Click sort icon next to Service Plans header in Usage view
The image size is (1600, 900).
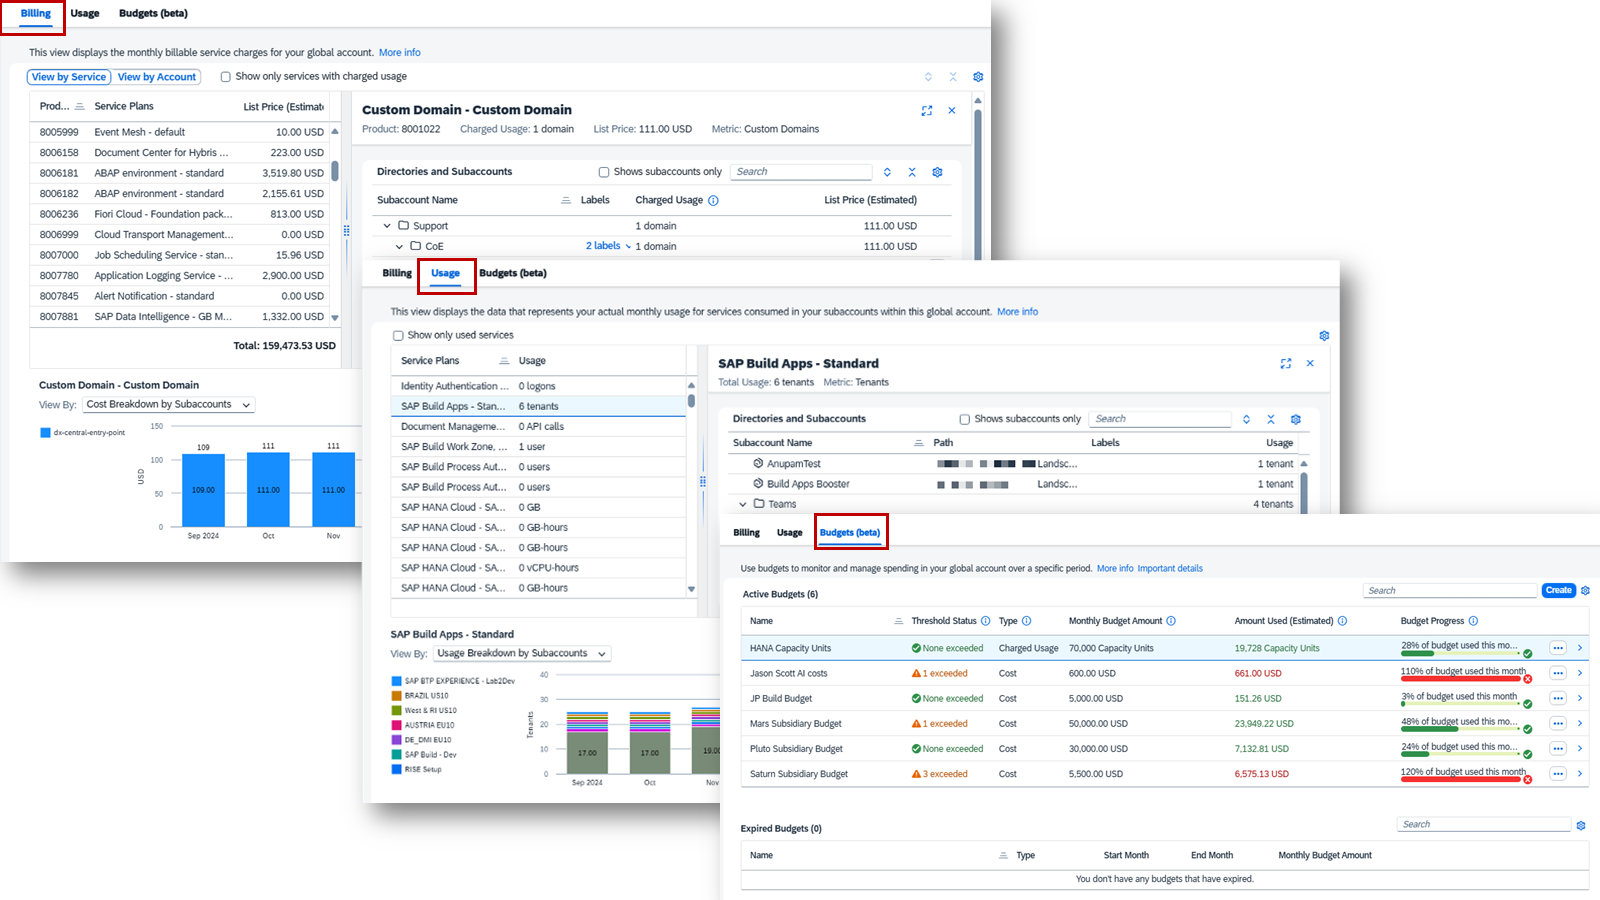(x=504, y=361)
